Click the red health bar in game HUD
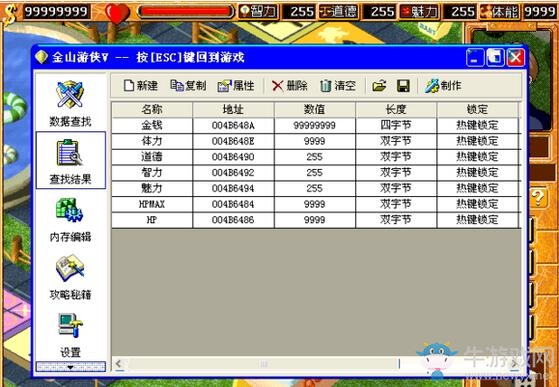Image resolution: width=559 pixels, height=387 pixels. tap(185, 12)
